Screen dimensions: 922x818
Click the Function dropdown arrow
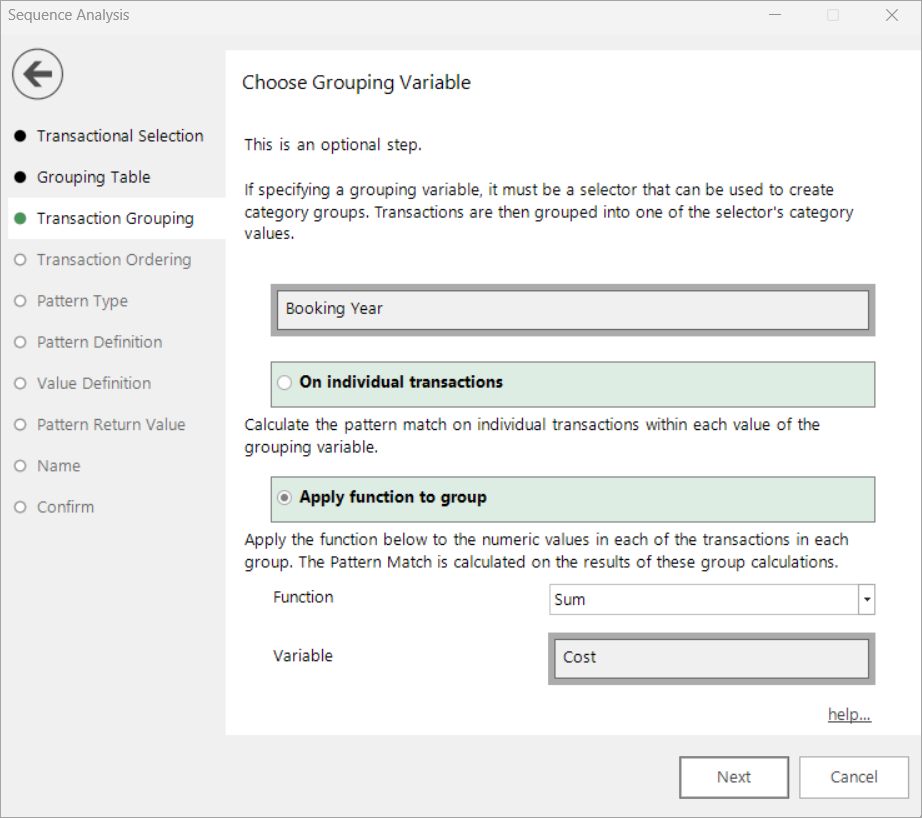coord(867,599)
